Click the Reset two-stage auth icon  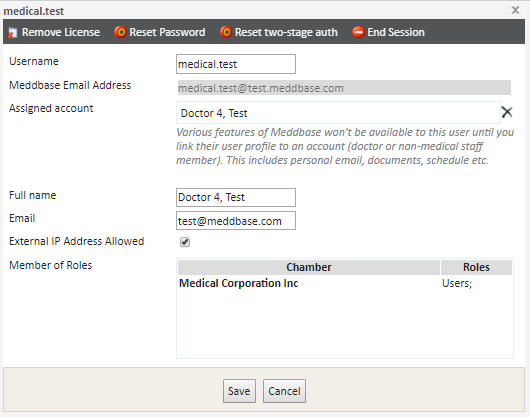[x=225, y=32]
